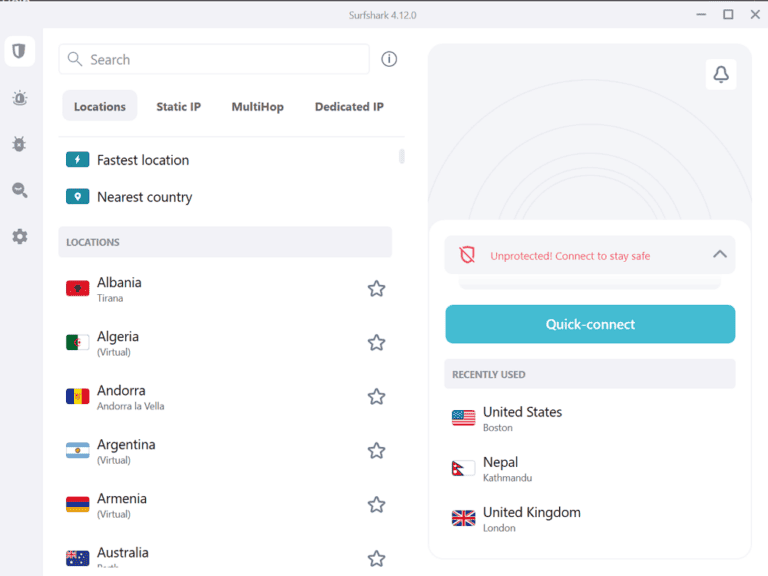Connect to recently used United Kingdom London
Screen dimensions: 768x576
tap(531, 518)
